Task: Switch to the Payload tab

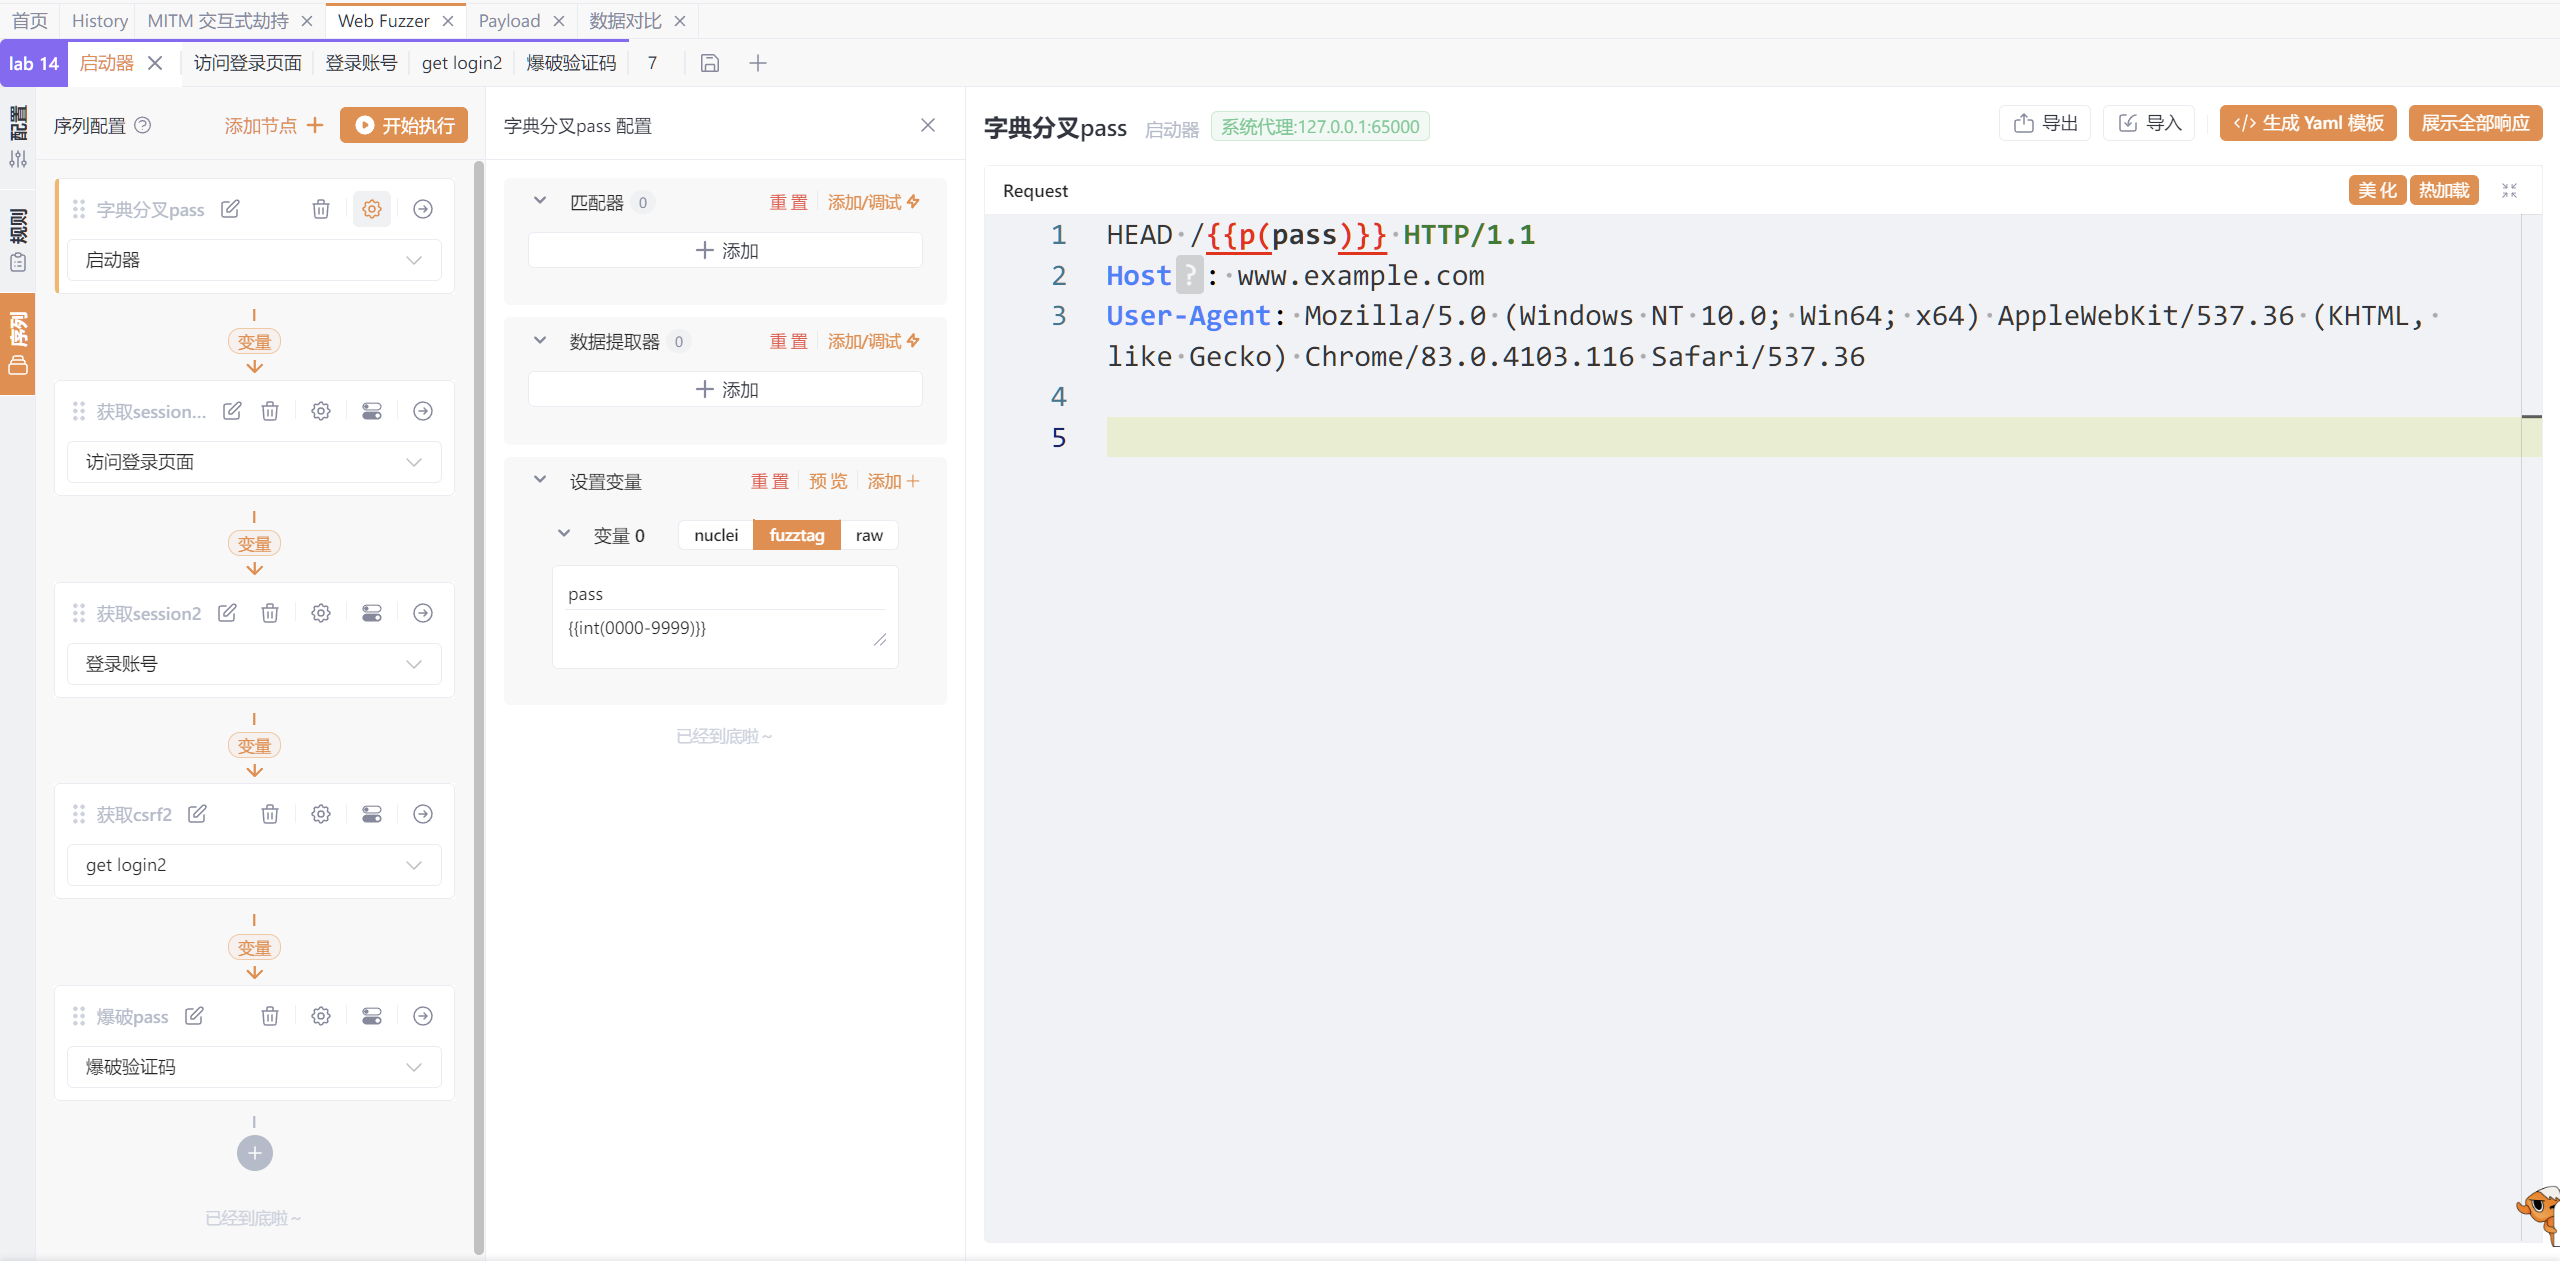Action: tap(509, 20)
